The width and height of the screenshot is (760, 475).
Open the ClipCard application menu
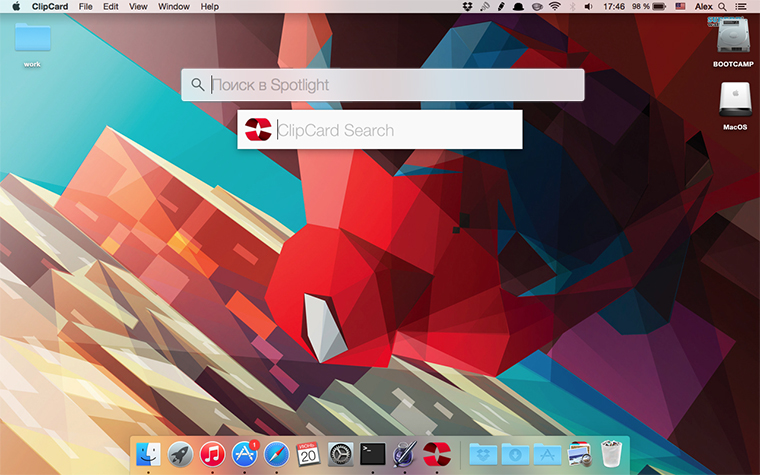(50, 6)
